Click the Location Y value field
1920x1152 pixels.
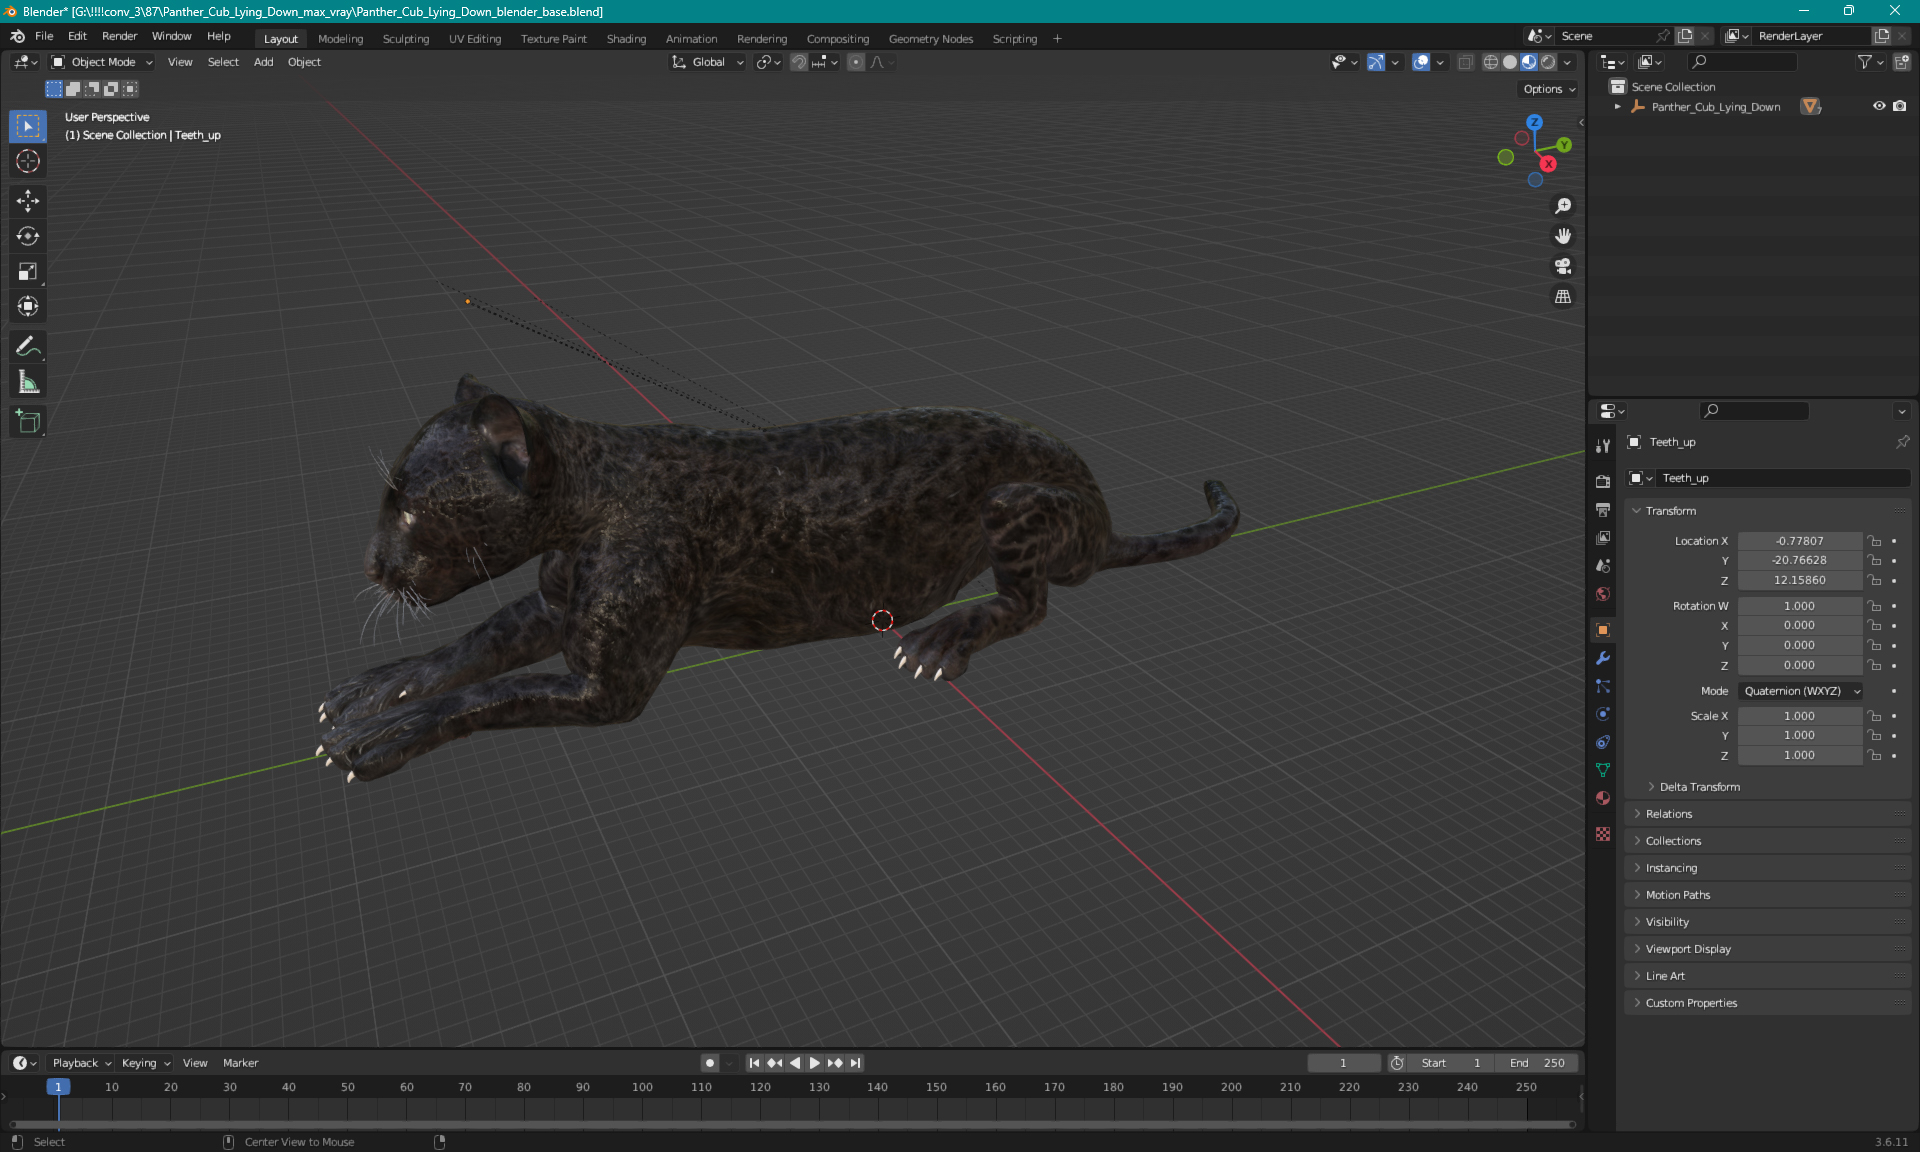pyautogui.click(x=1800, y=561)
